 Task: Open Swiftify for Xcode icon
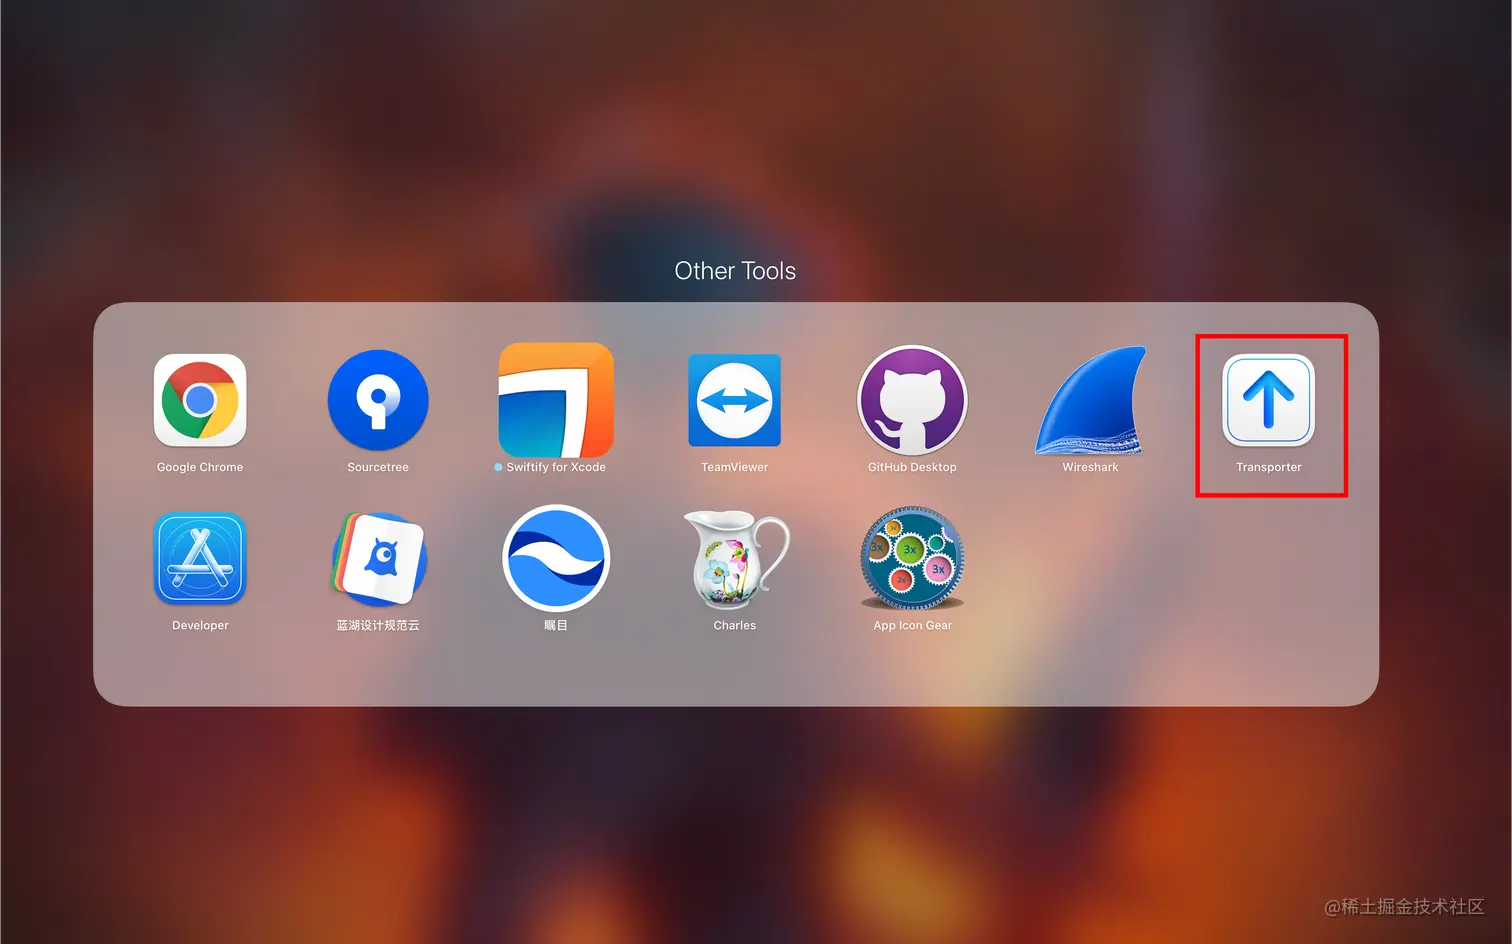click(556, 400)
